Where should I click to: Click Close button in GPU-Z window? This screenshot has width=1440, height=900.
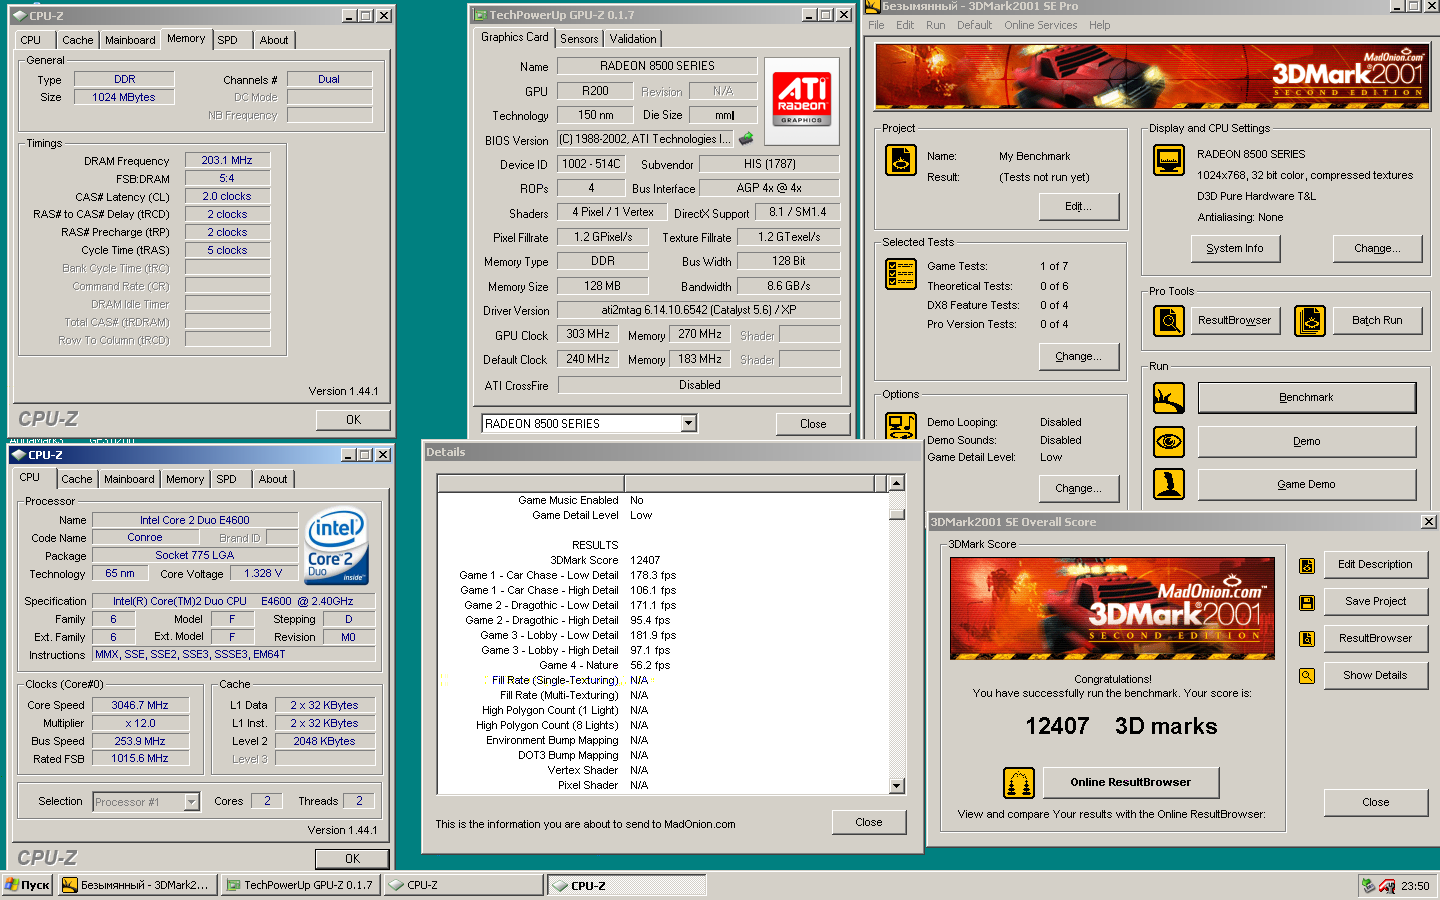point(813,424)
